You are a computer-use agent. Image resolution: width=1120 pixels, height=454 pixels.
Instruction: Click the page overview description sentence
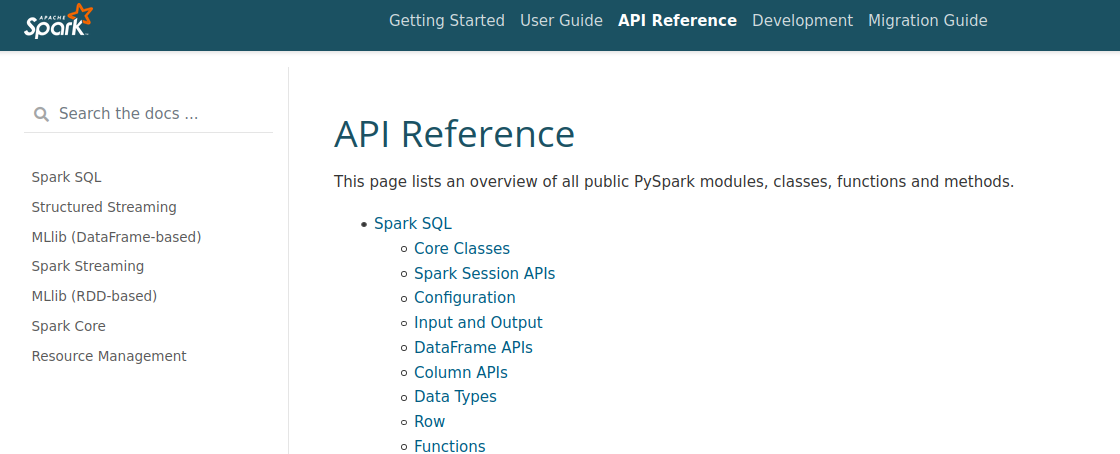click(674, 181)
